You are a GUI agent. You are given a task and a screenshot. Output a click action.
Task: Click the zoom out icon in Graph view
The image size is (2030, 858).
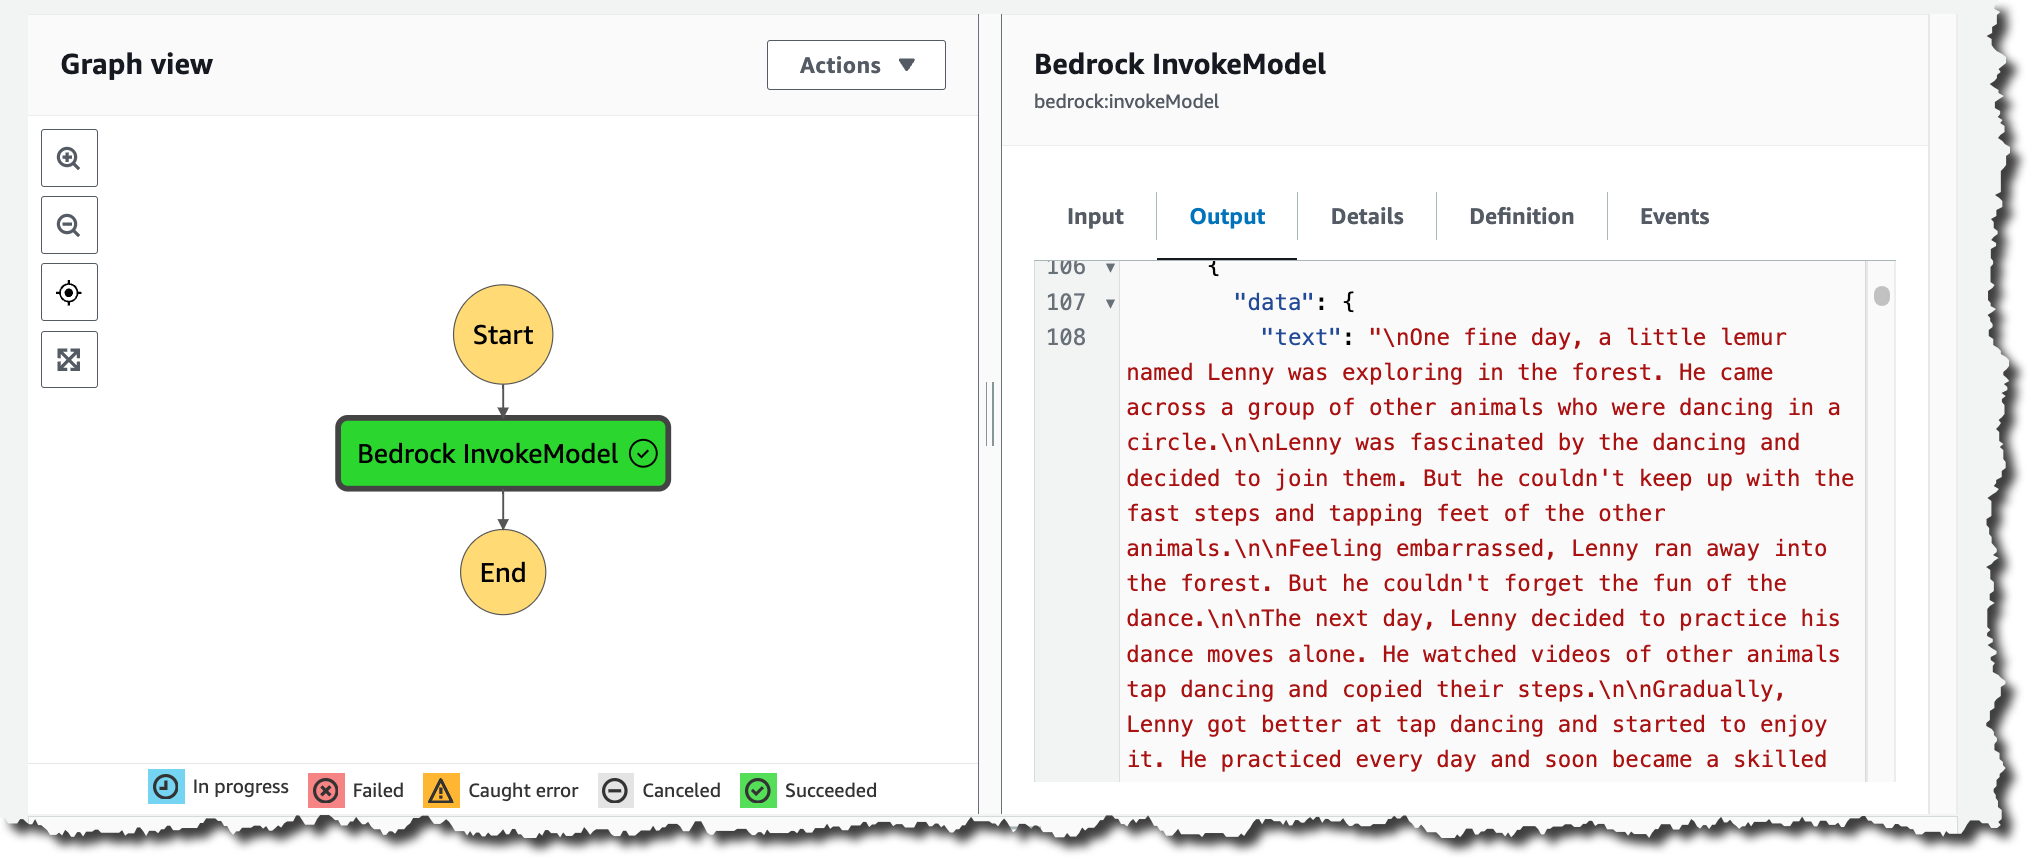69,225
